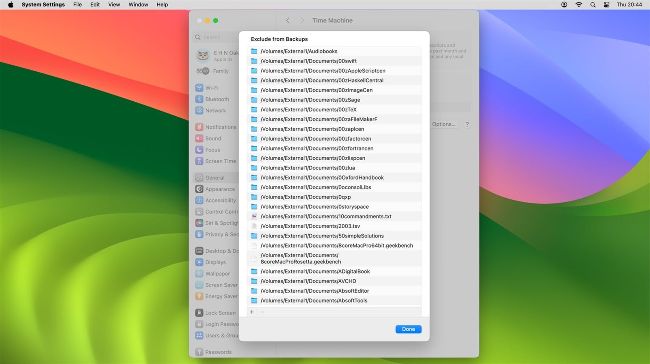Open the System Settings menu
The height and width of the screenshot is (364, 650).
tap(43, 5)
